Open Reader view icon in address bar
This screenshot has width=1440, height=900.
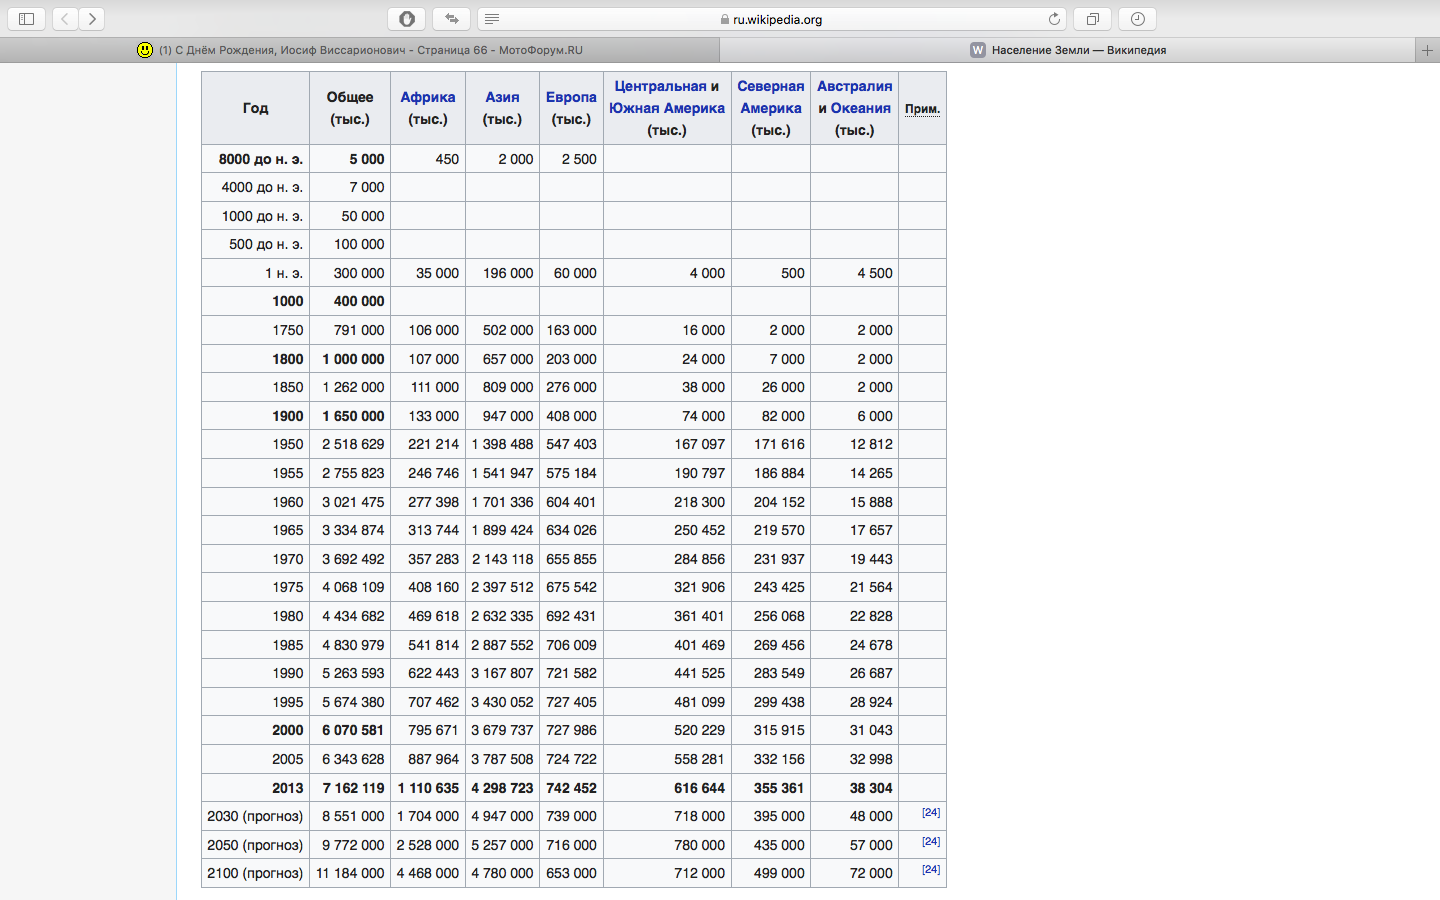(x=492, y=19)
